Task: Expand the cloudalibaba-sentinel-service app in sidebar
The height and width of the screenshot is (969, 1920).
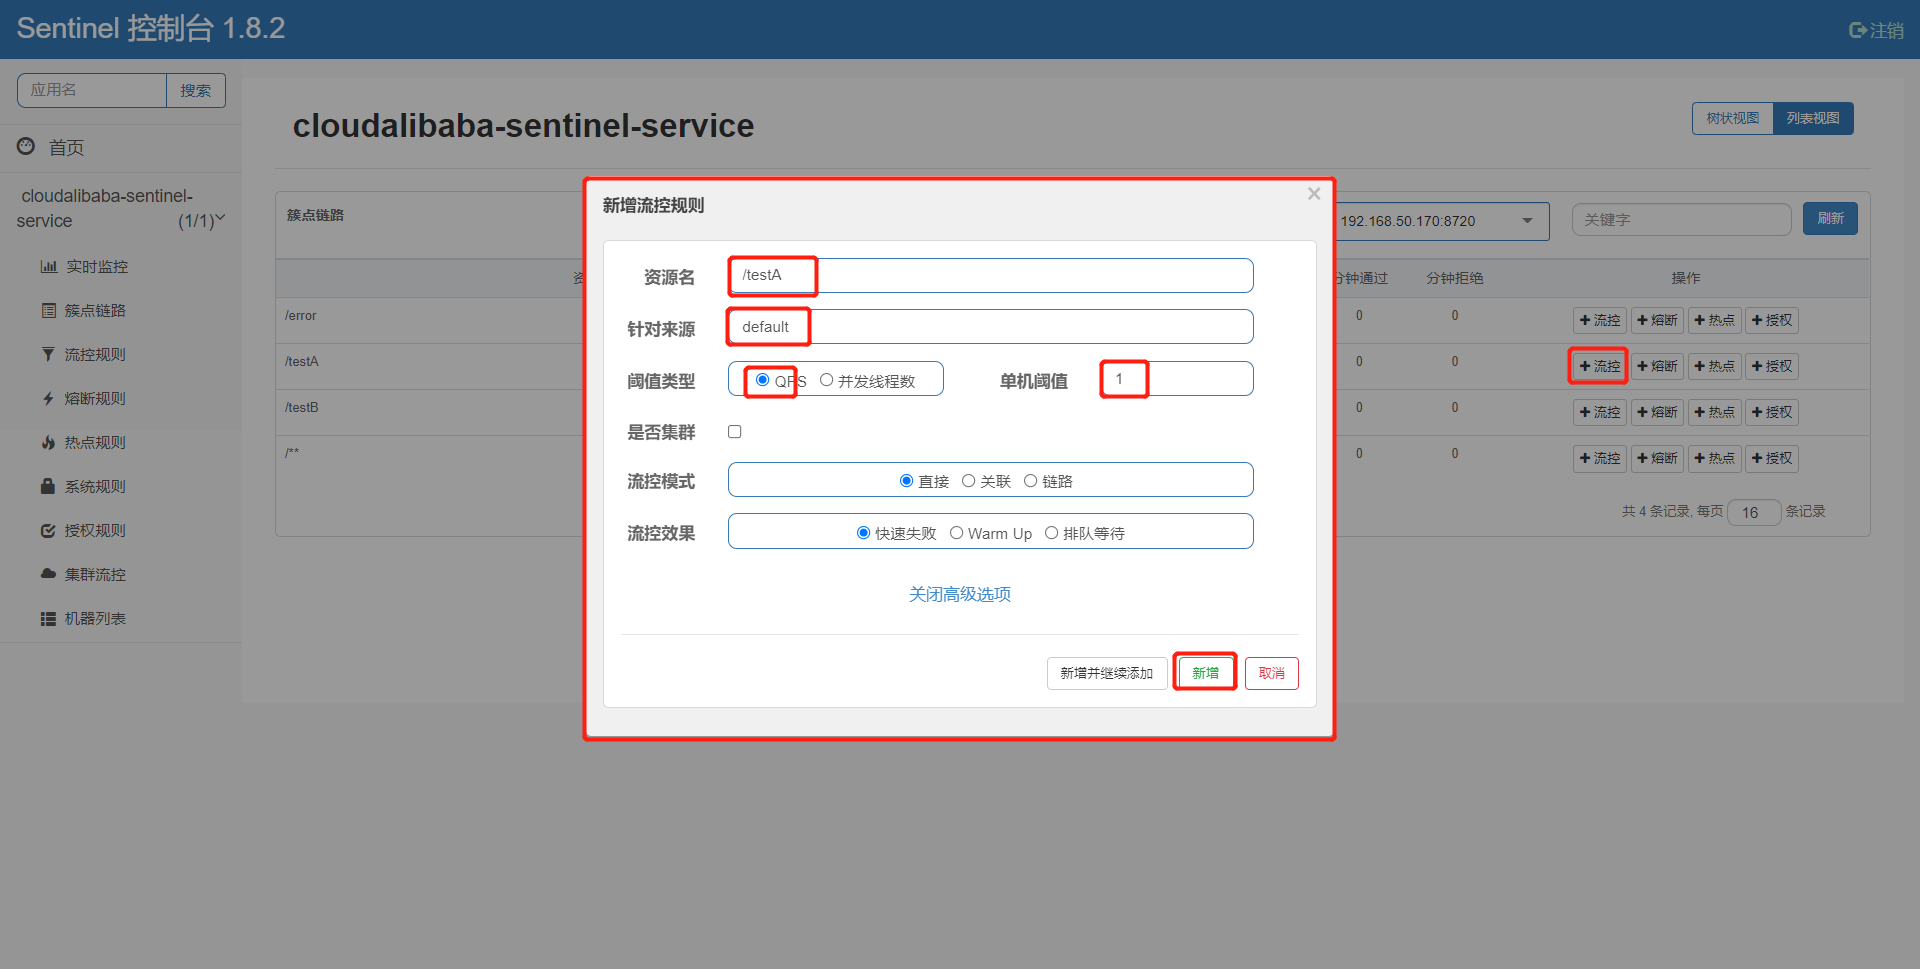Action: (x=120, y=208)
